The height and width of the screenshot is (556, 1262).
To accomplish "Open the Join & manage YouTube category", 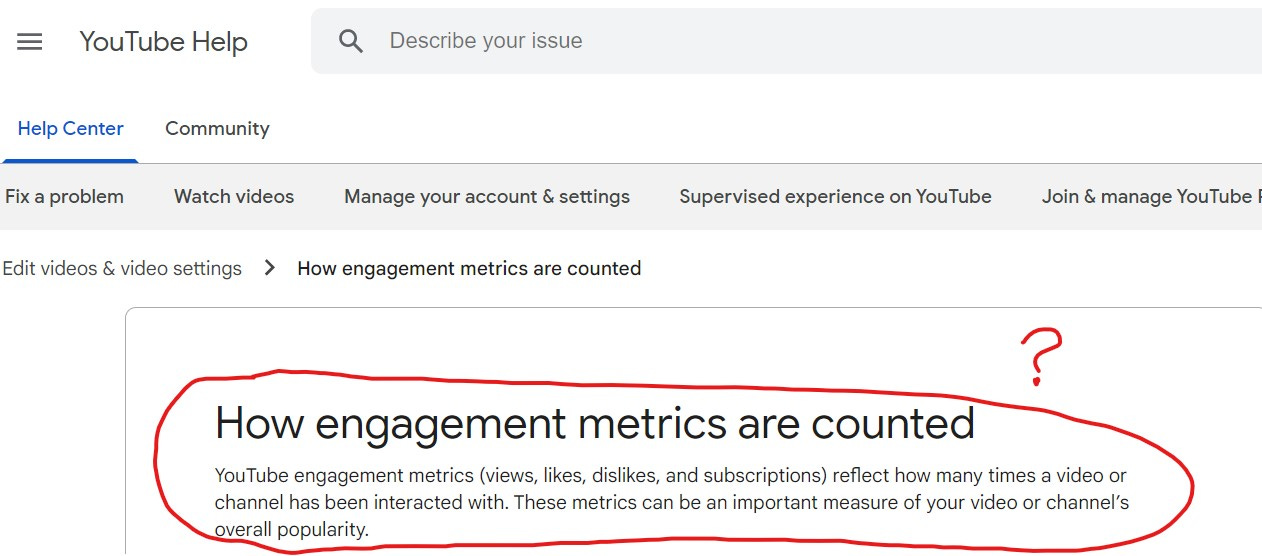I will click(x=1151, y=197).
